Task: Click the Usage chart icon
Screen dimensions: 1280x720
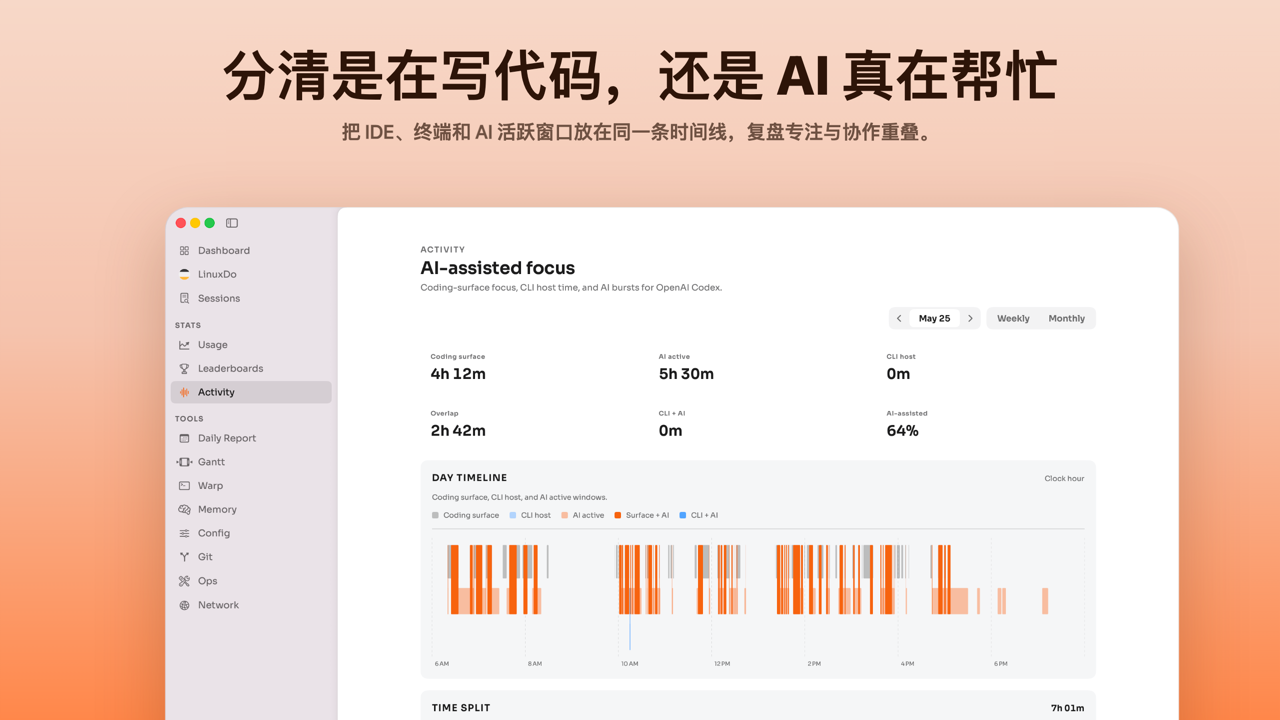Action: pos(184,345)
